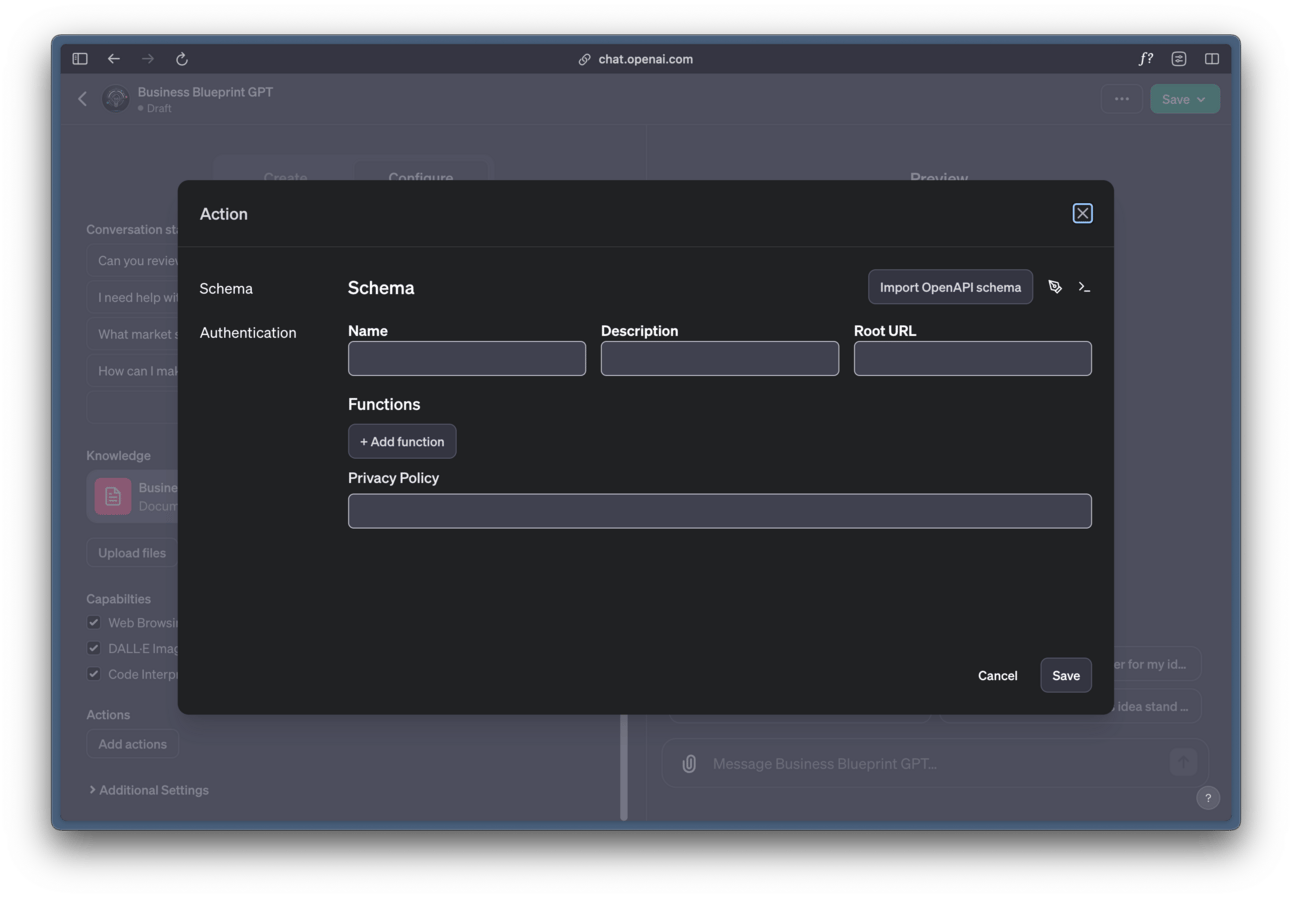The image size is (1292, 898).
Task: Open the green Save dropdown at top right
Action: pos(1185,99)
